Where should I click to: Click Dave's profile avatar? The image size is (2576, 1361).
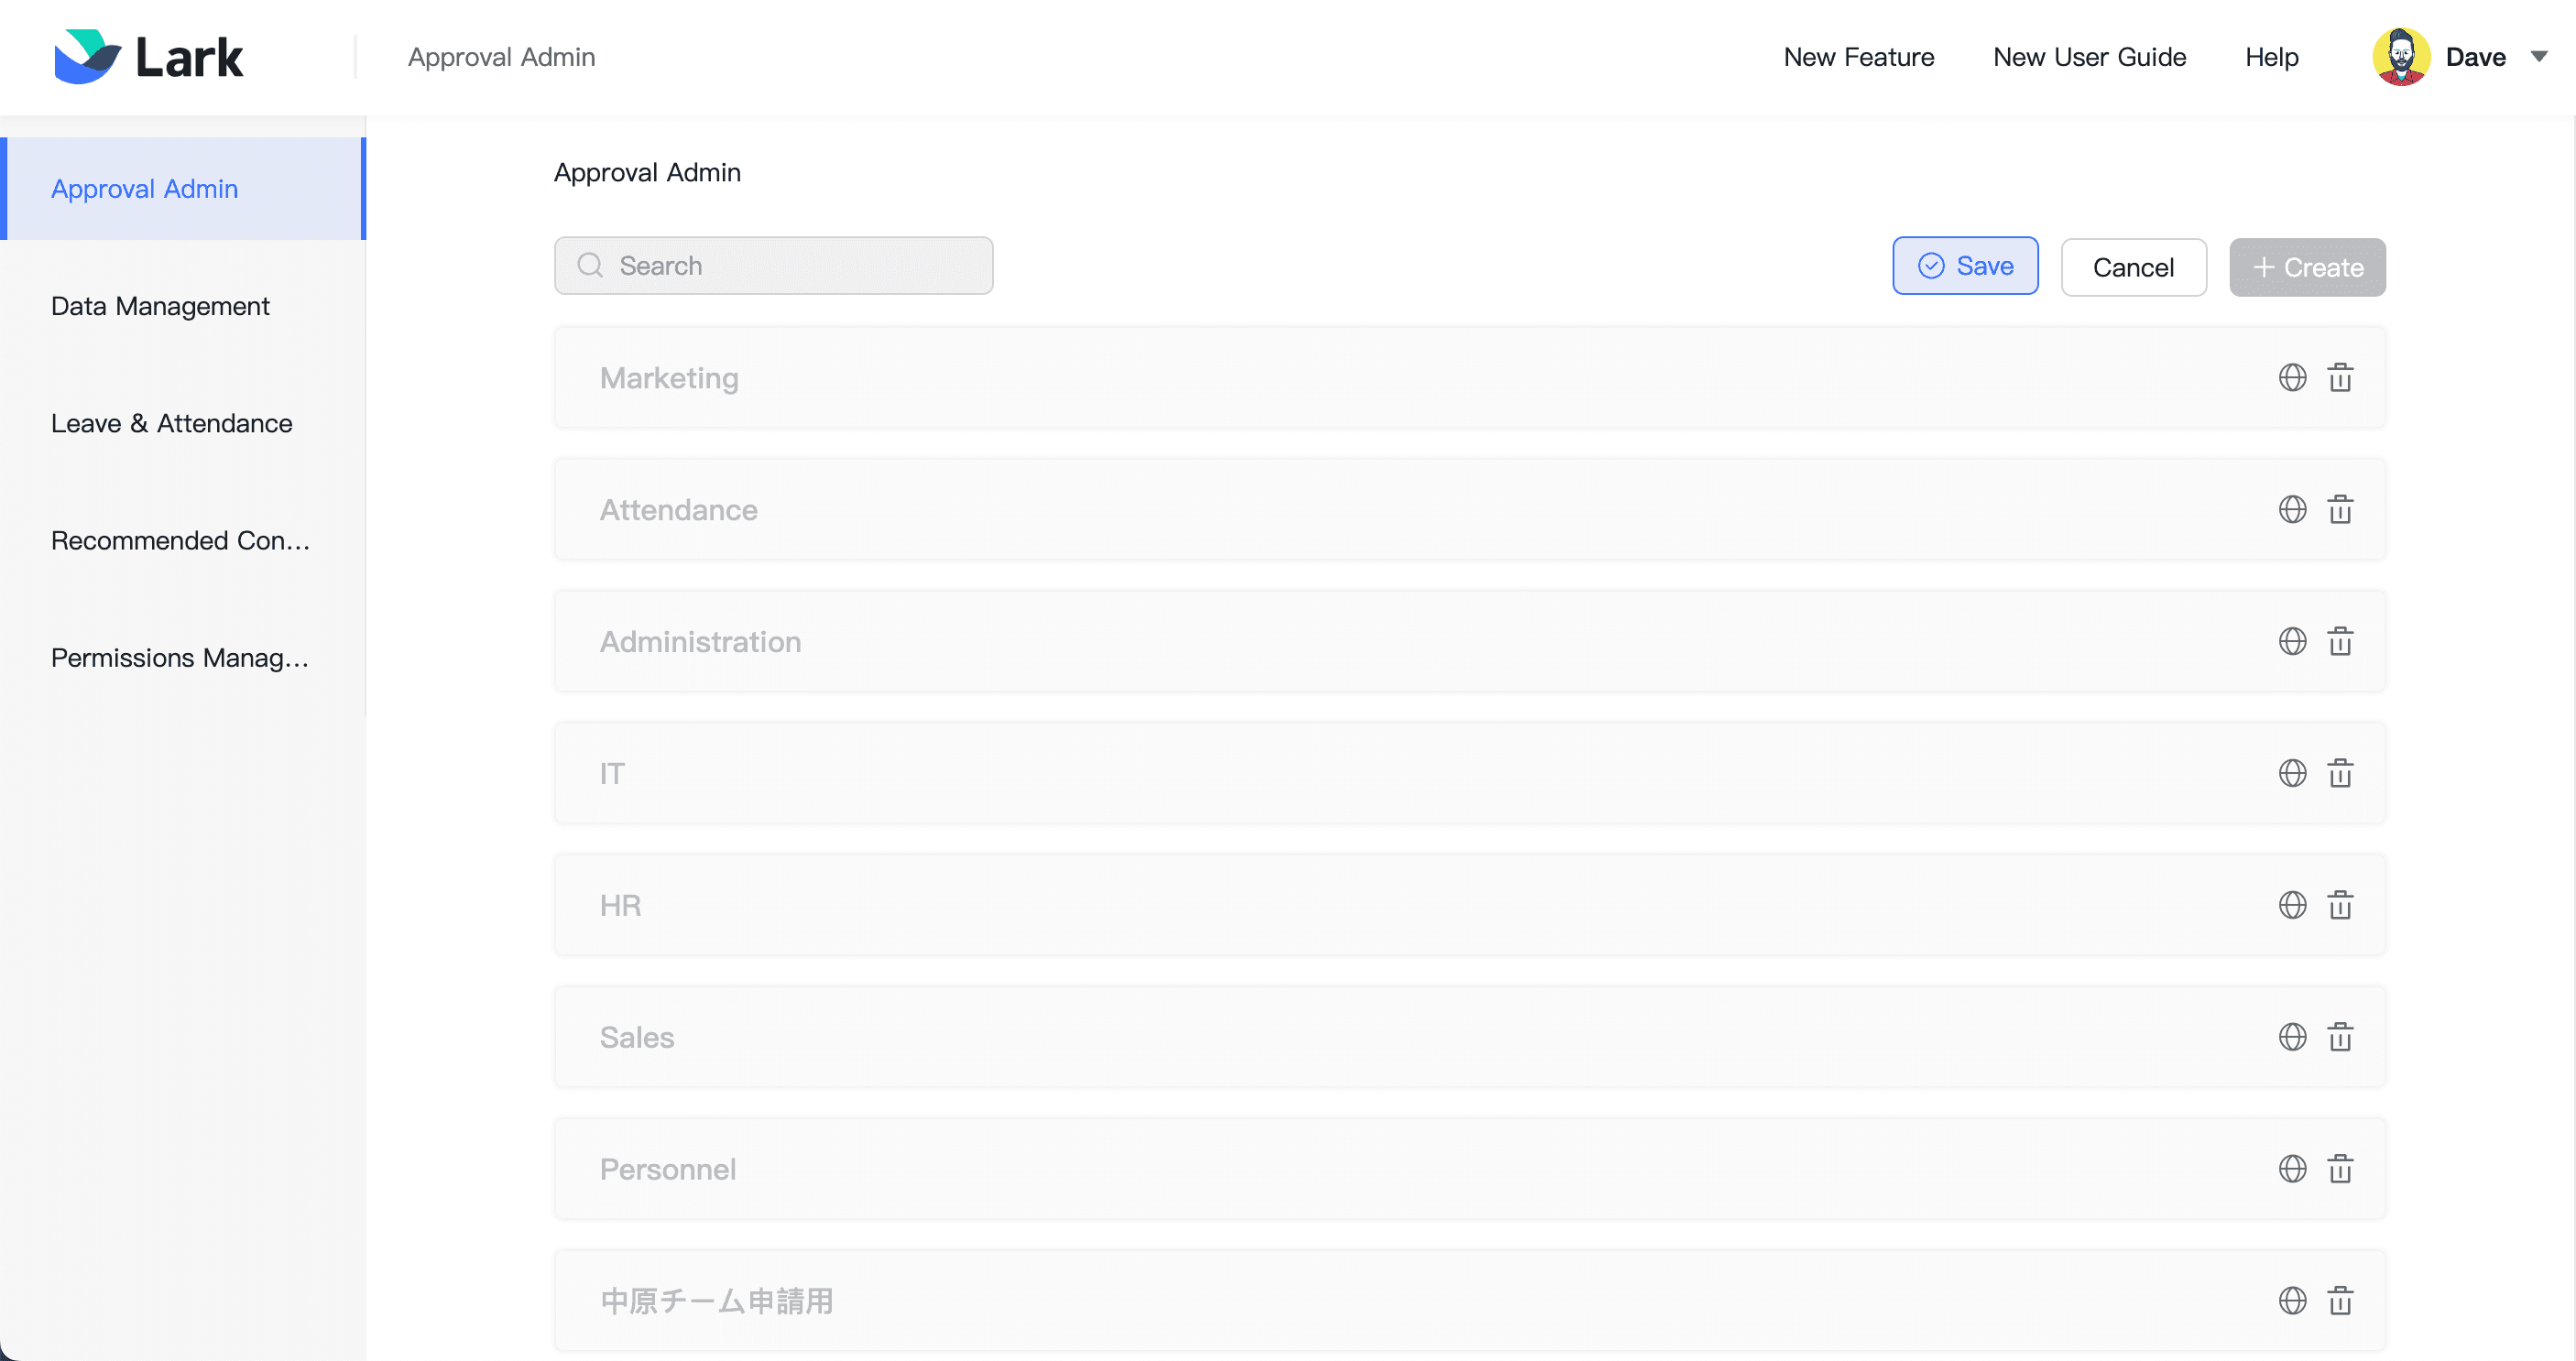(2401, 57)
